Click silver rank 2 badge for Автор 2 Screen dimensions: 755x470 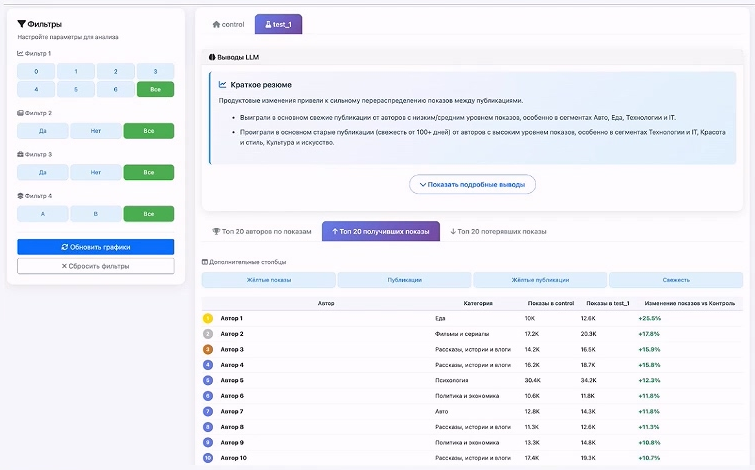point(208,334)
